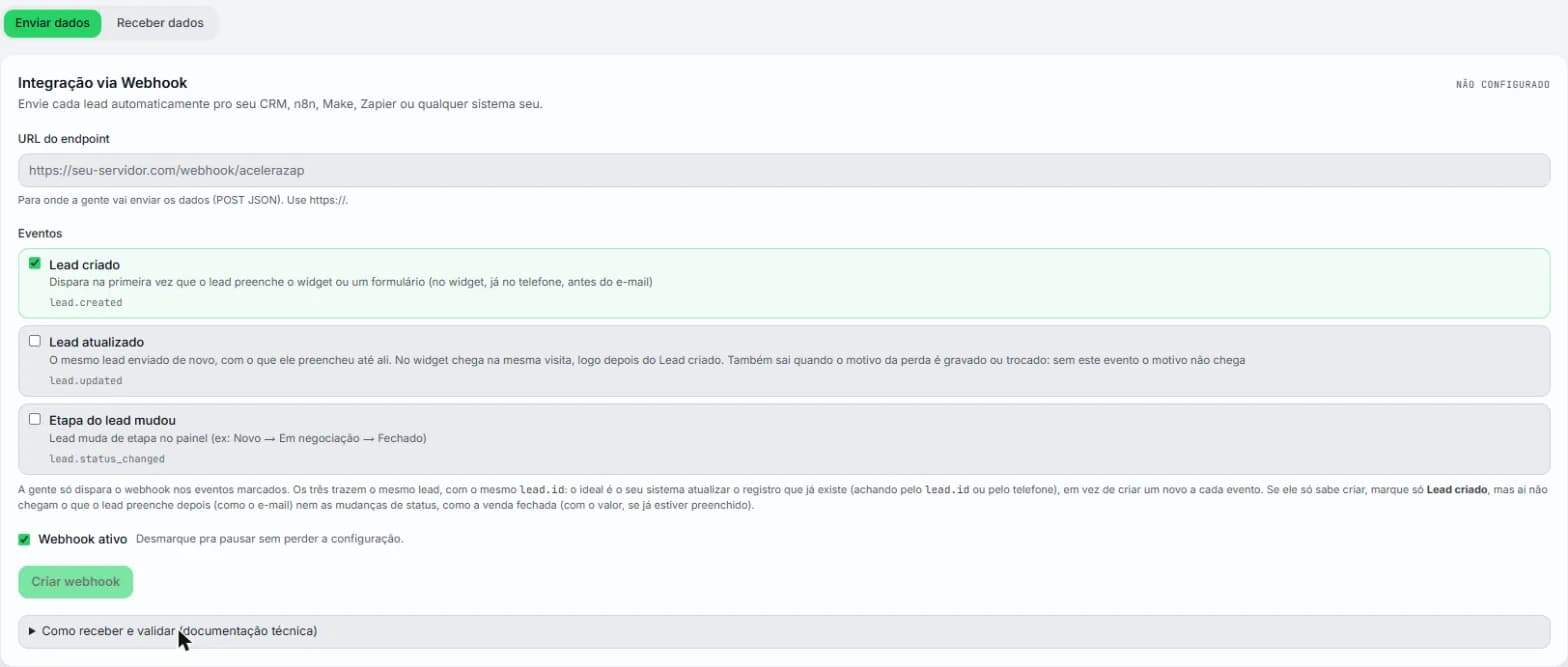Viewport: 1568px width, 667px height.
Task: Click the URL do endpoint label
Action: tap(64, 138)
